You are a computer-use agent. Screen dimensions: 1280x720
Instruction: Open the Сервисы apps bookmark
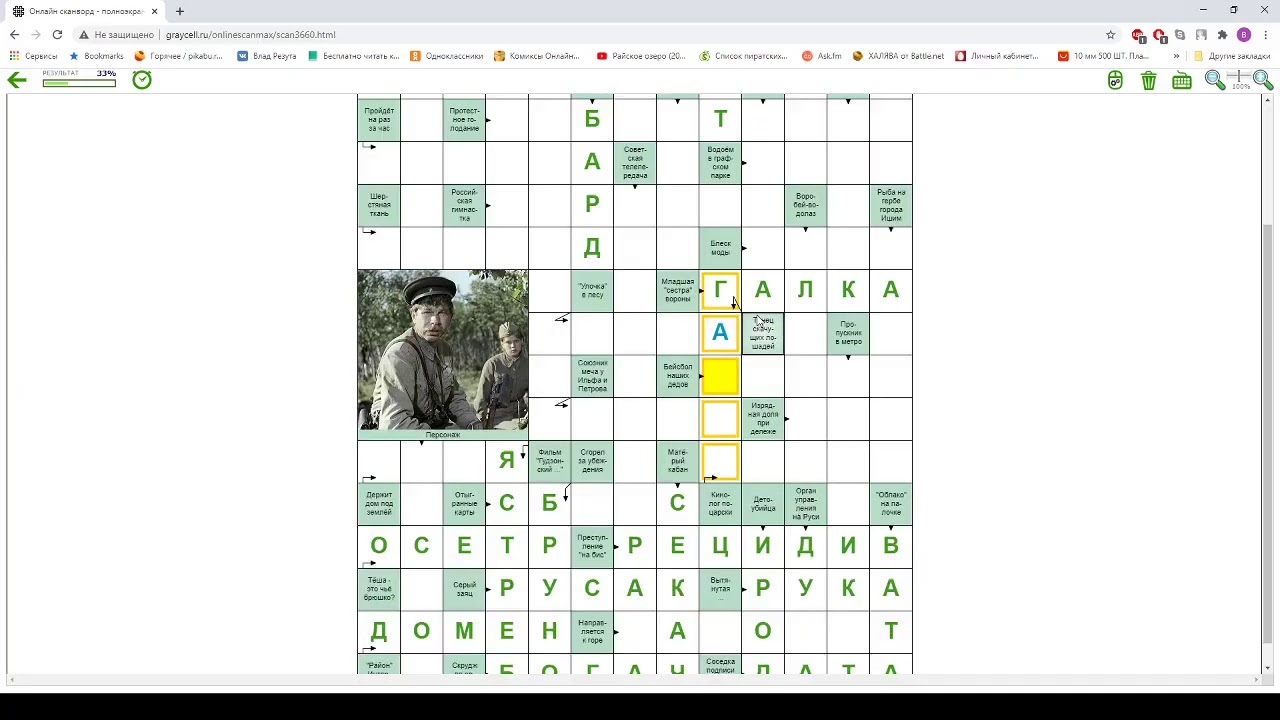pos(34,56)
